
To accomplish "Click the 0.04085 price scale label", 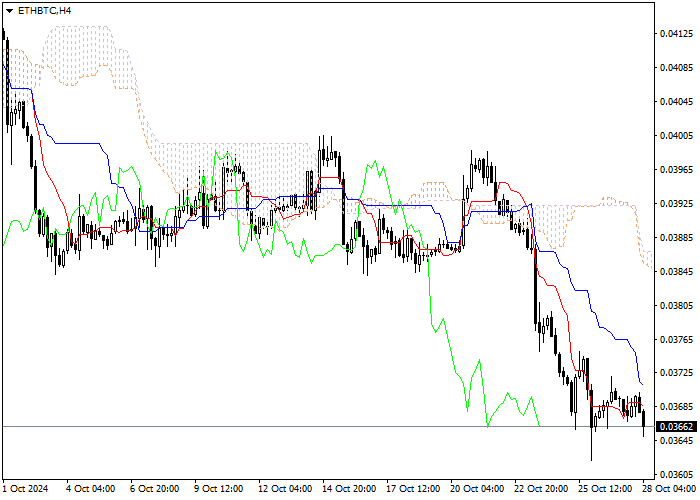I will 677,68.
